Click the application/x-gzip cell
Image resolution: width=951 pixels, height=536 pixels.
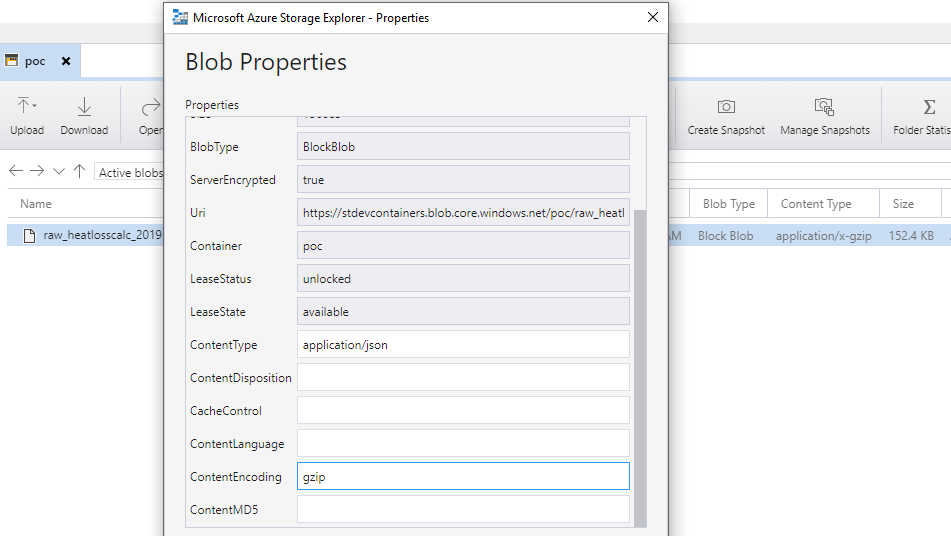pyautogui.click(x=823, y=236)
